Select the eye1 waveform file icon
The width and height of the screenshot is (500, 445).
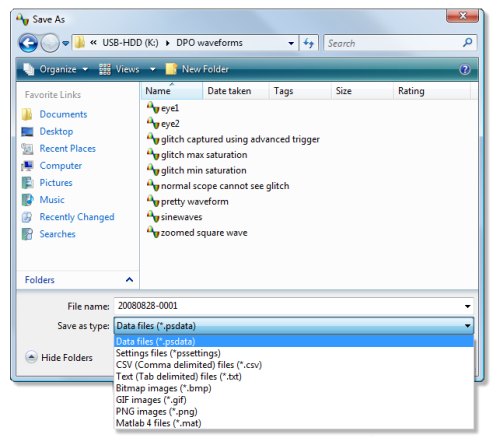click(x=153, y=108)
